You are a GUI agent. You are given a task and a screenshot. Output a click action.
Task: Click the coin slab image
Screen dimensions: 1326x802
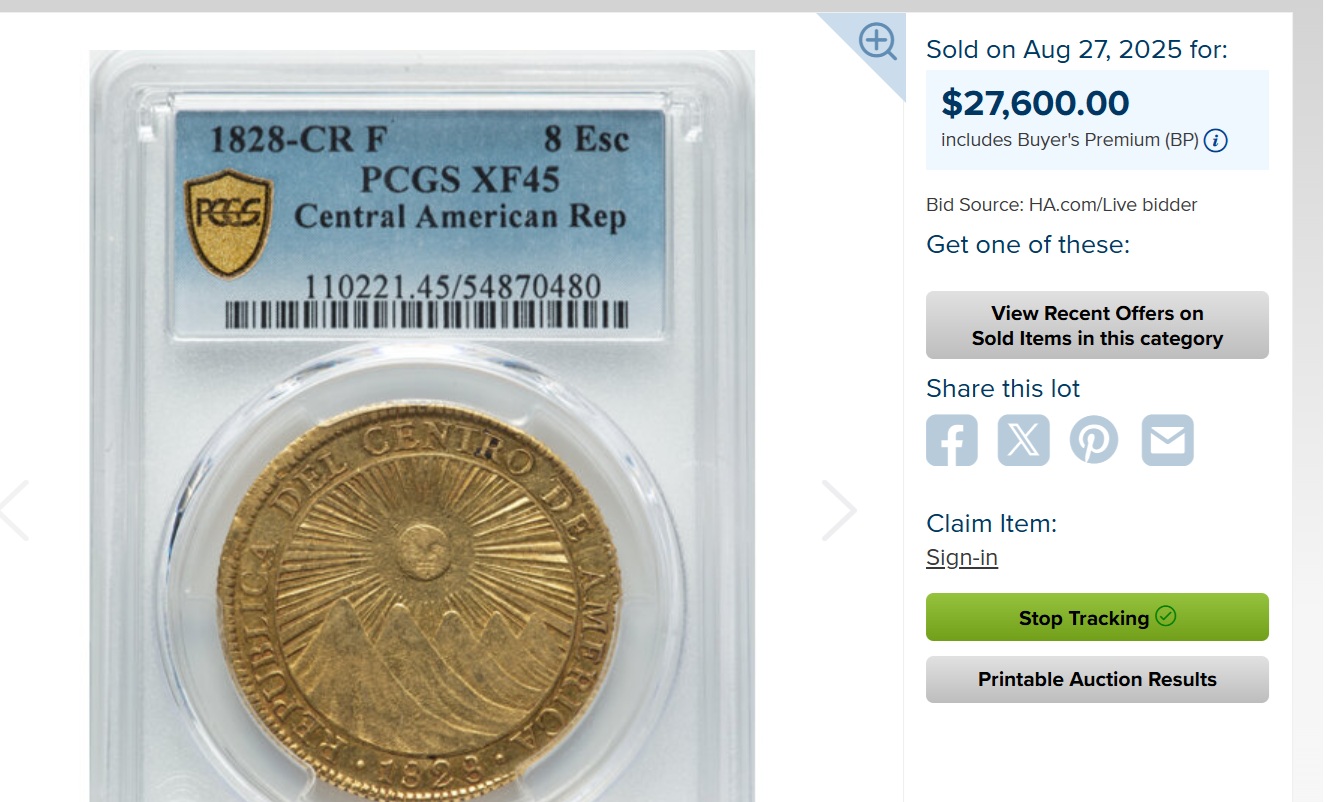(x=422, y=426)
